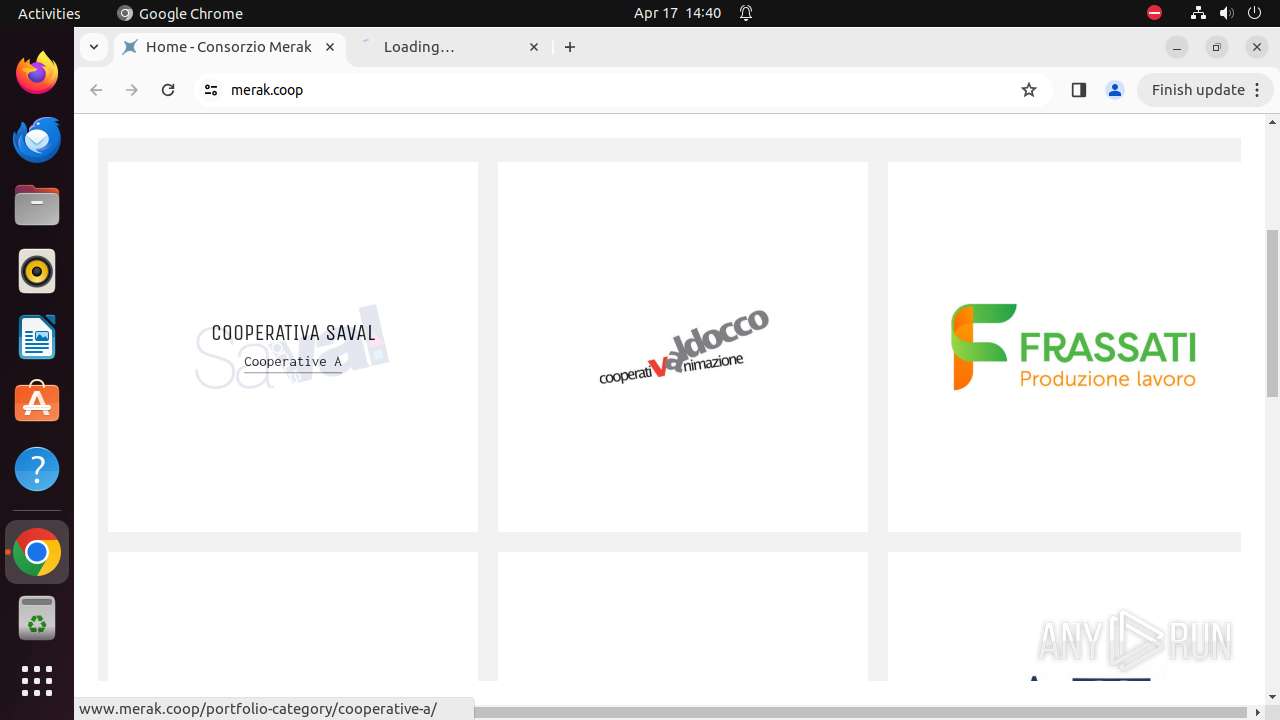Viewport: 1280px width, 720px height.
Task: Click the vertical page scrollbar
Action: click(x=1272, y=312)
